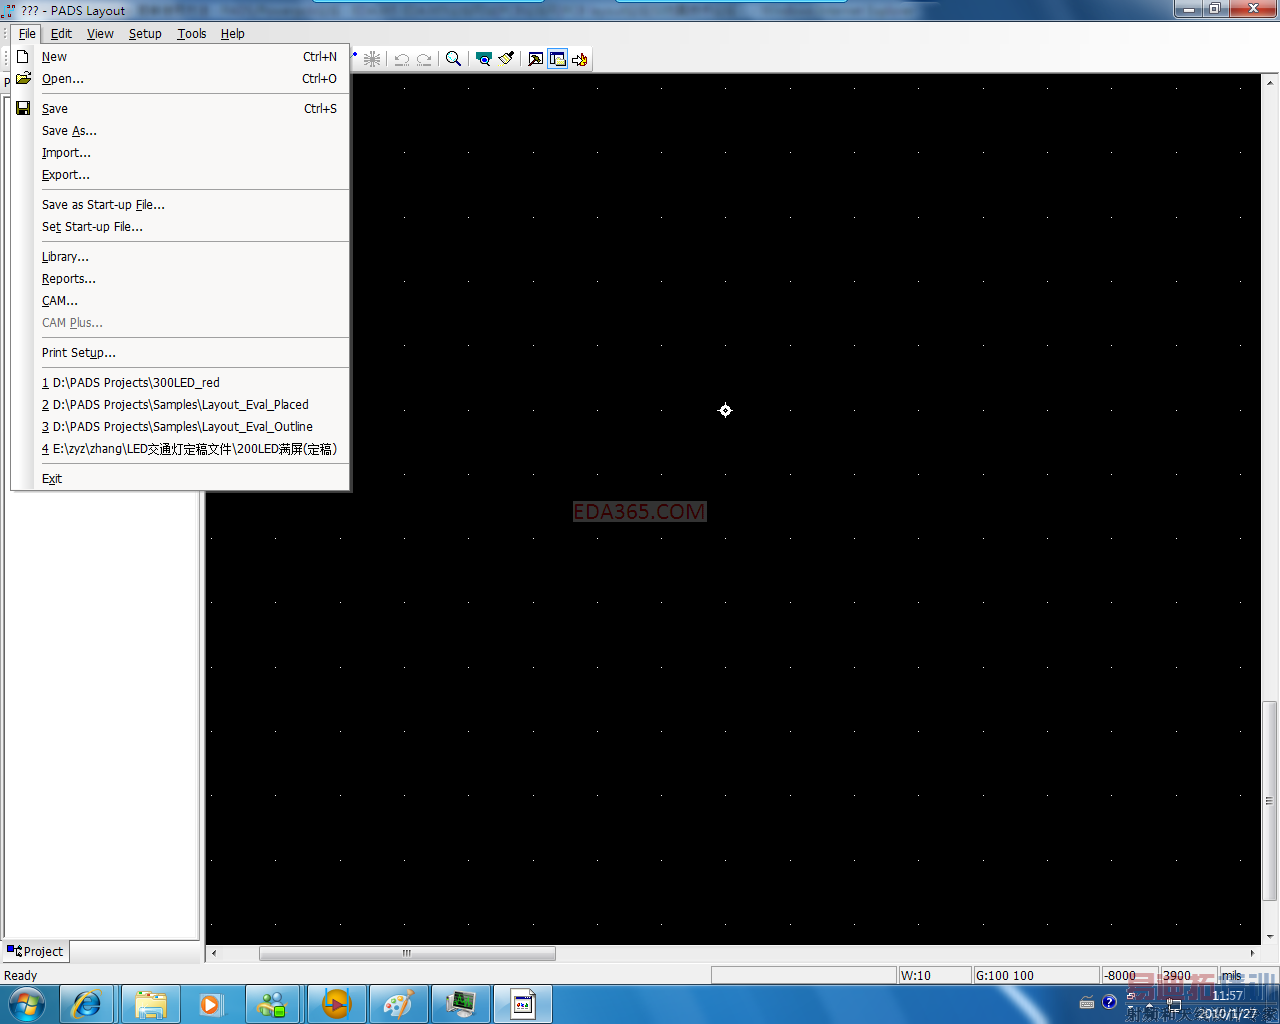
Task: Click the origin marker on the canvas
Action: tap(726, 410)
